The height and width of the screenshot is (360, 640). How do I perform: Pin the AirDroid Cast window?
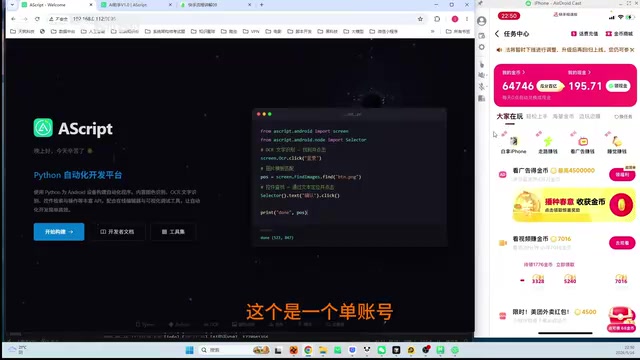click(480, 3)
